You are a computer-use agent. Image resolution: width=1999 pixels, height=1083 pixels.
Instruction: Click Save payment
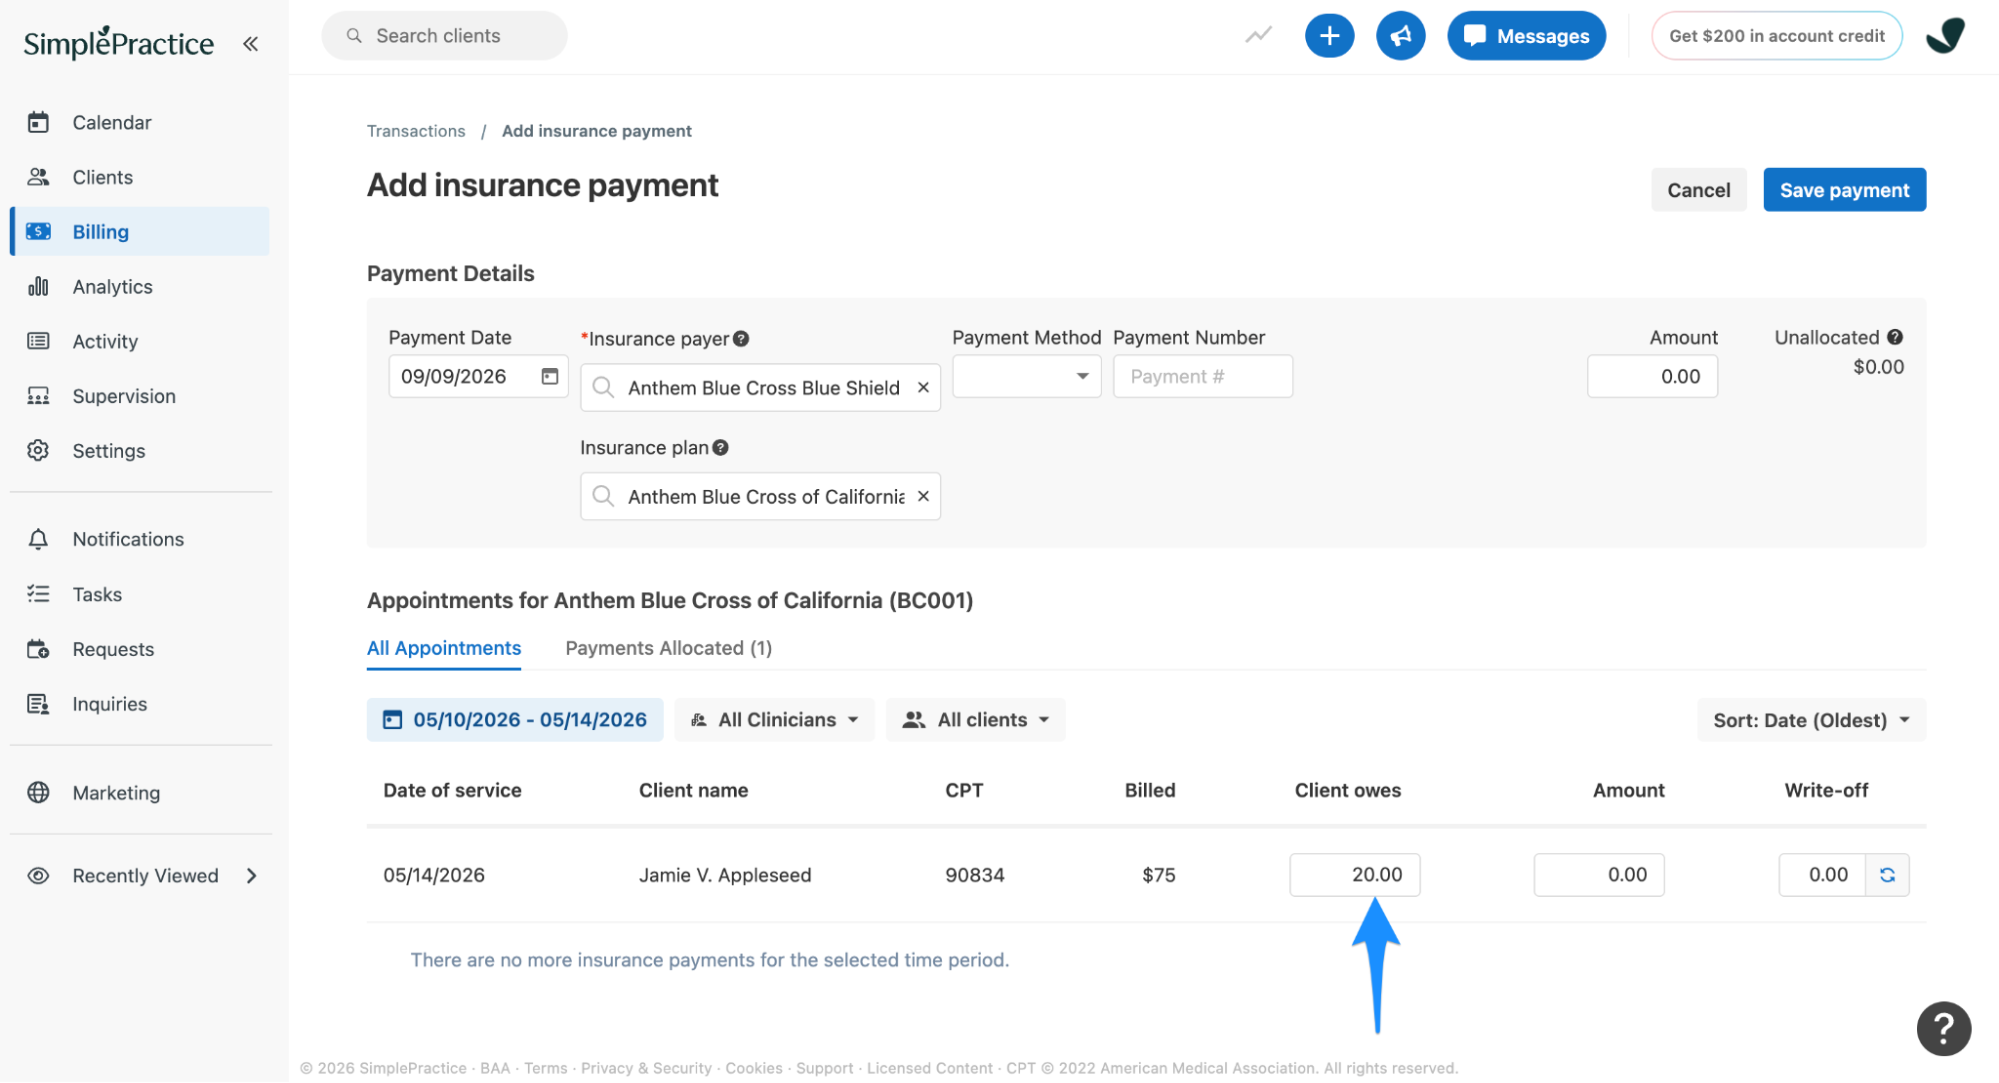click(1844, 190)
